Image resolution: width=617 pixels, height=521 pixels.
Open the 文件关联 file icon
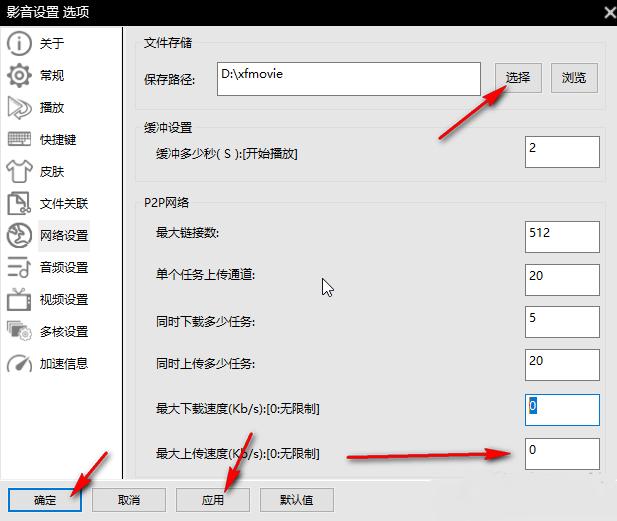point(19,204)
